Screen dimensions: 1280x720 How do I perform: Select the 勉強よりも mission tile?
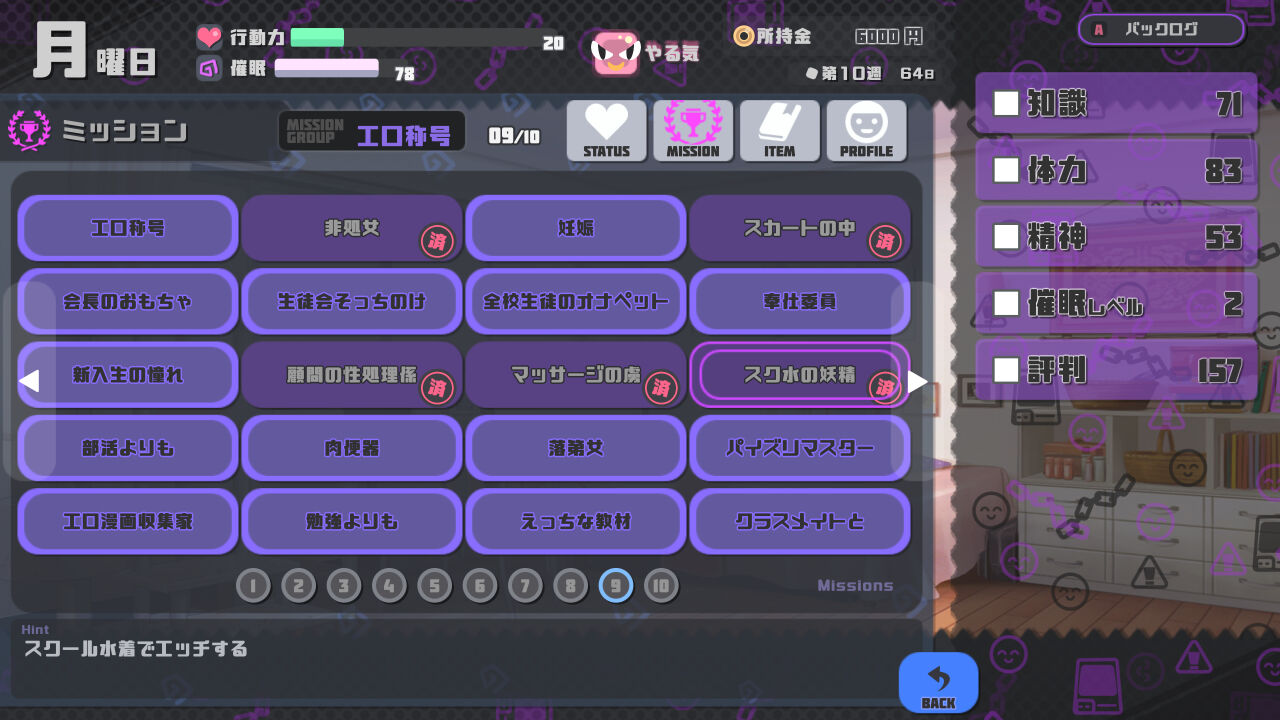(352, 522)
